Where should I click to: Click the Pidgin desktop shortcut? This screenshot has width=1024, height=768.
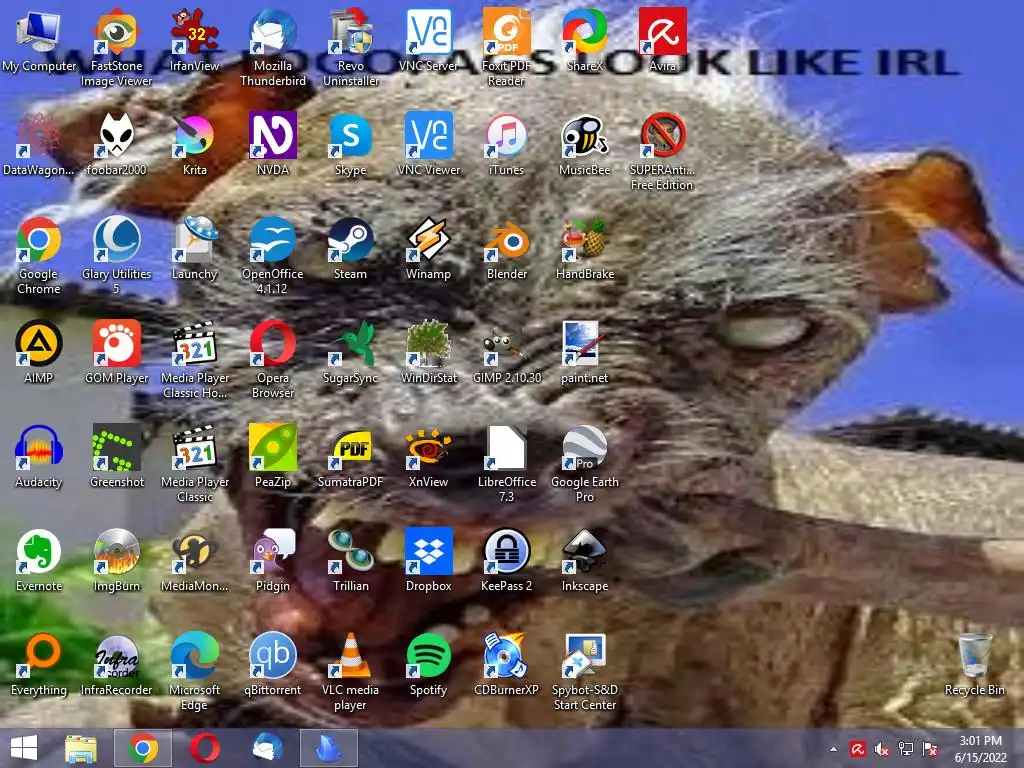tap(273, 561)
